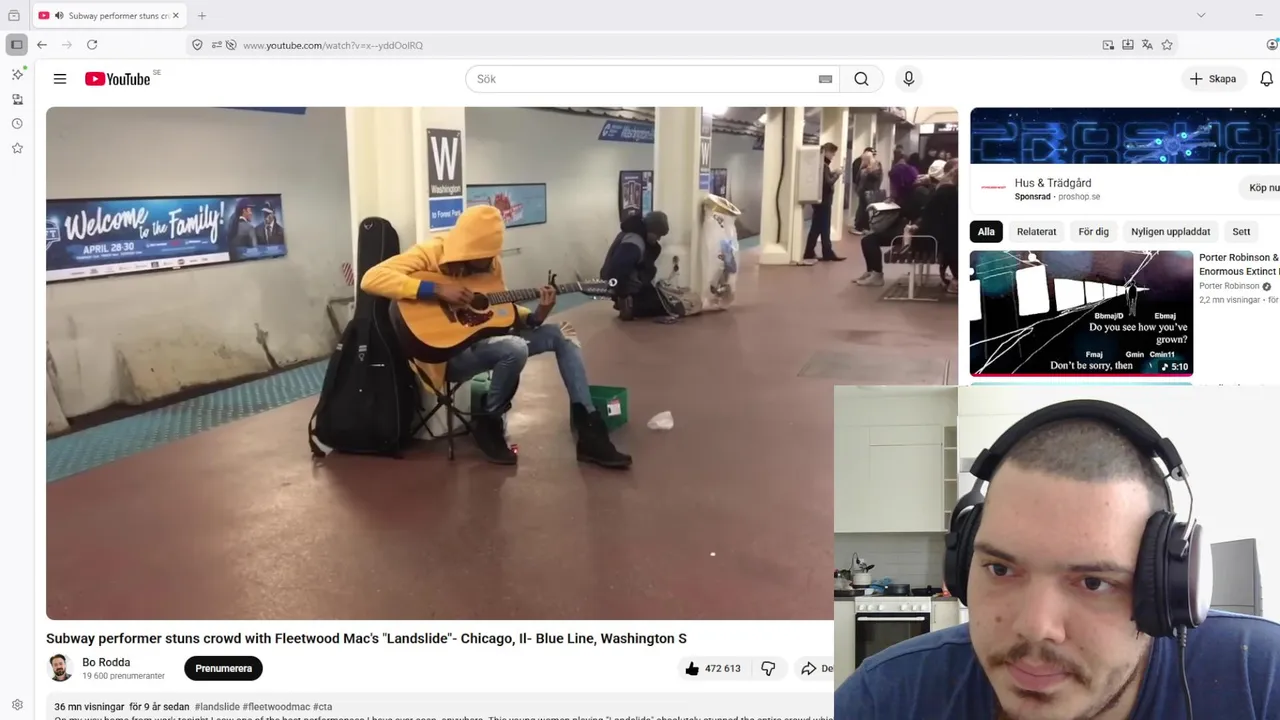Select the För dig filter chip
Viewport: 1280px width, 720px height.
tap(1093, 231)
